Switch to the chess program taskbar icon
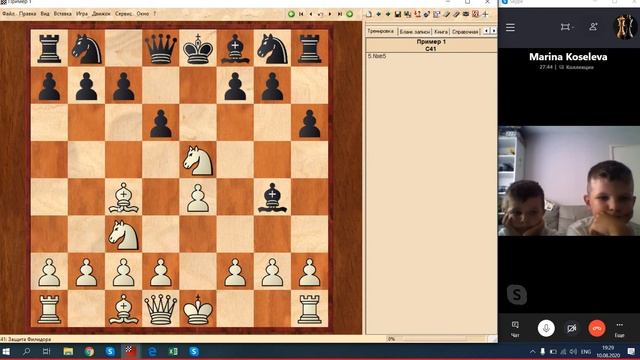The height and width of the screenshot is (360, 640). (131, 351)
